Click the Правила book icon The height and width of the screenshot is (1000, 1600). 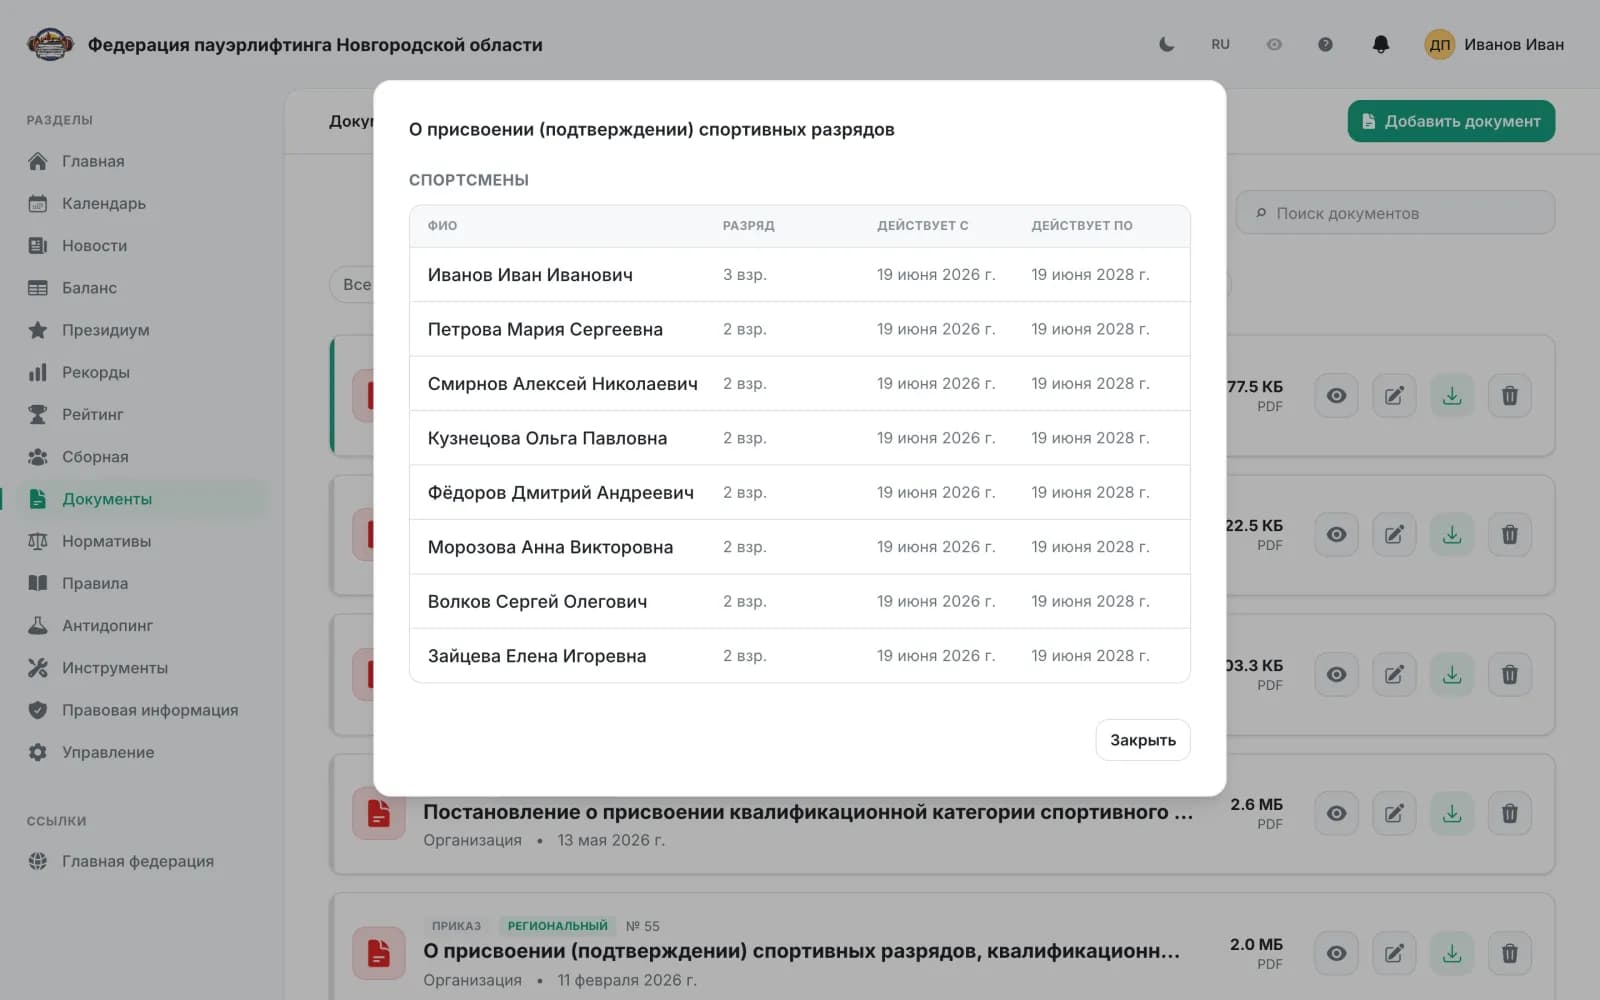(38, 583)
